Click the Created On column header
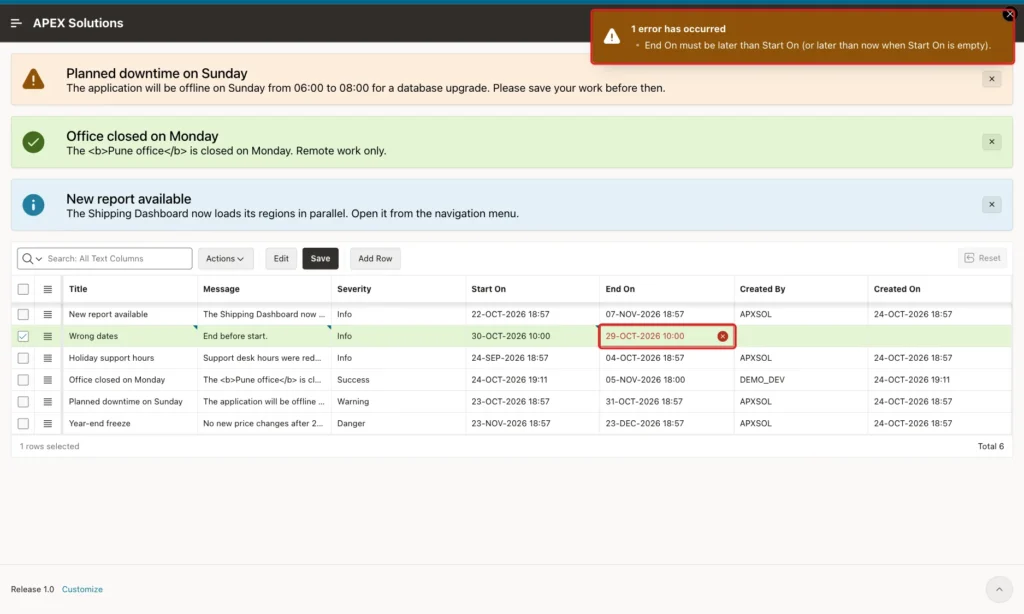 tap(939, 289)
